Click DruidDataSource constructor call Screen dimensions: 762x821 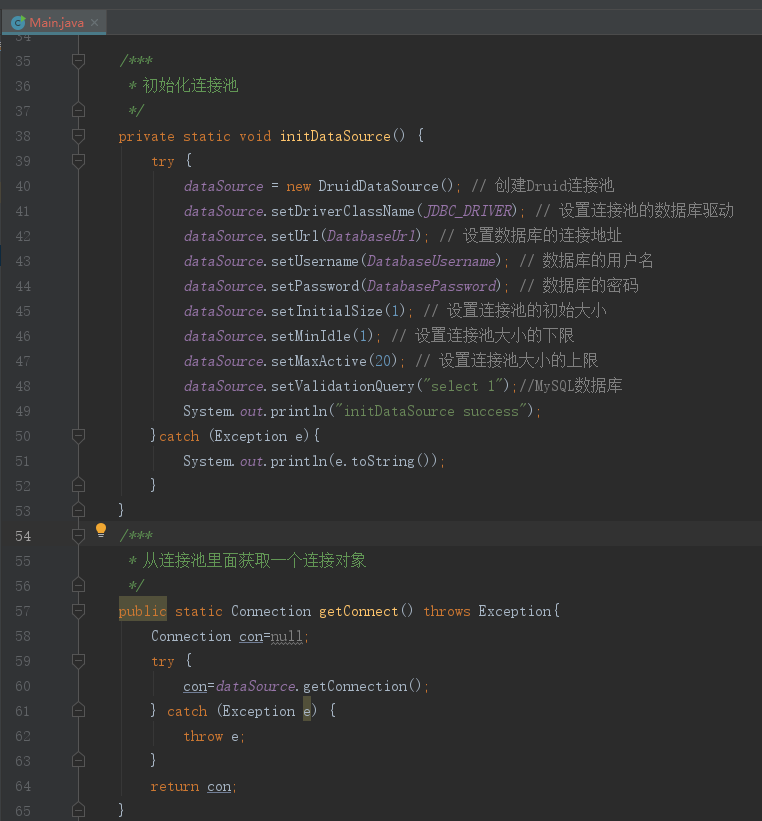pyautogui.click(x=385, y=186)
